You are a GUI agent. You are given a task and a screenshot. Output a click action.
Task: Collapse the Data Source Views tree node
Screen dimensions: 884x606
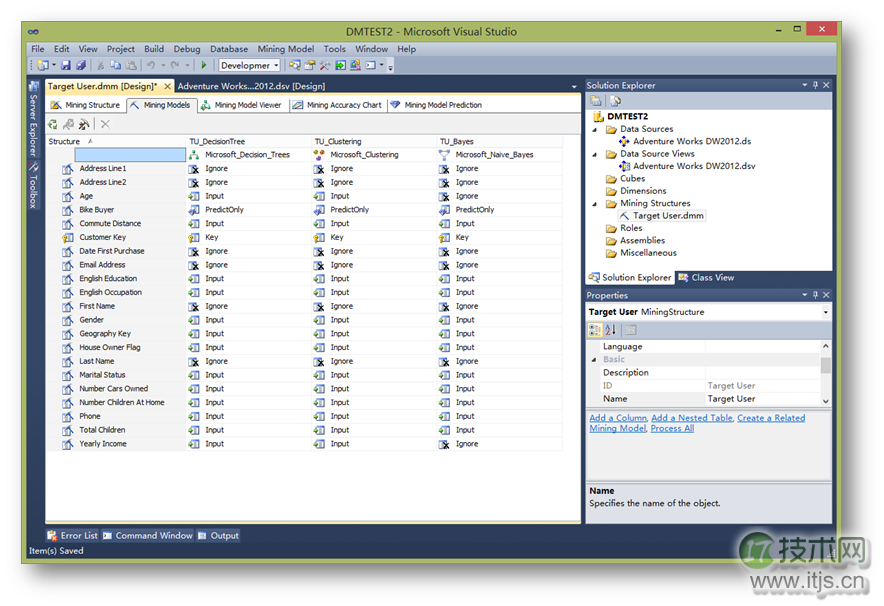(595, 154)
